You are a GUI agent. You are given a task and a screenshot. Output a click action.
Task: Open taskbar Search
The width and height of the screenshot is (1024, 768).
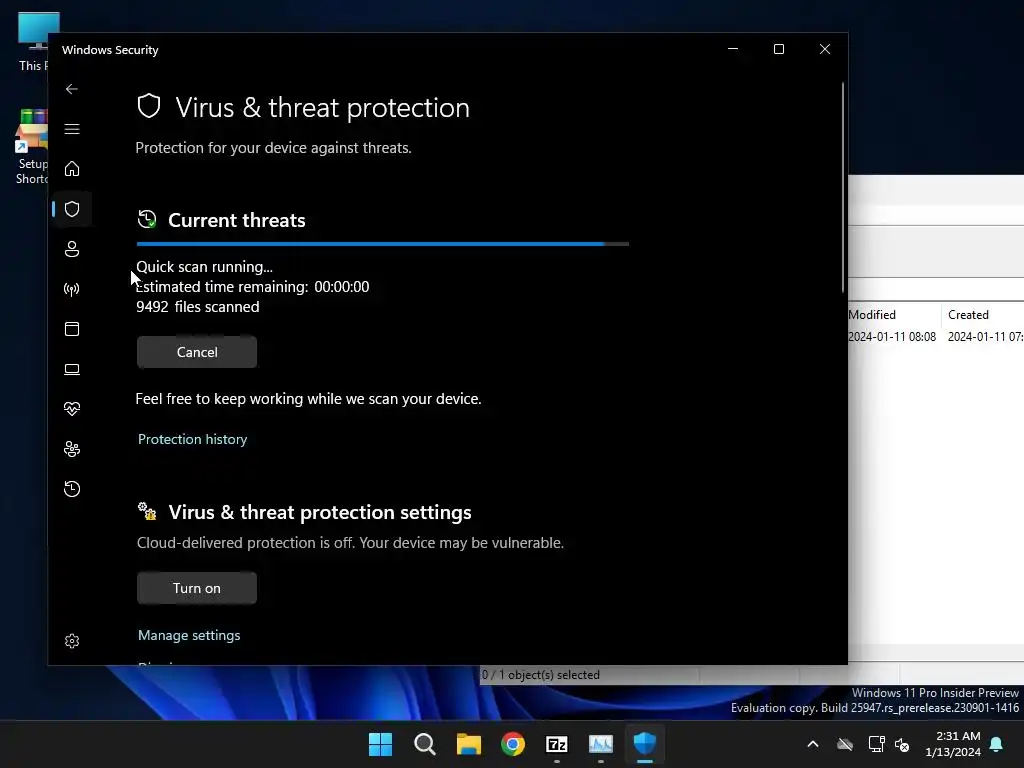(424, 744)
